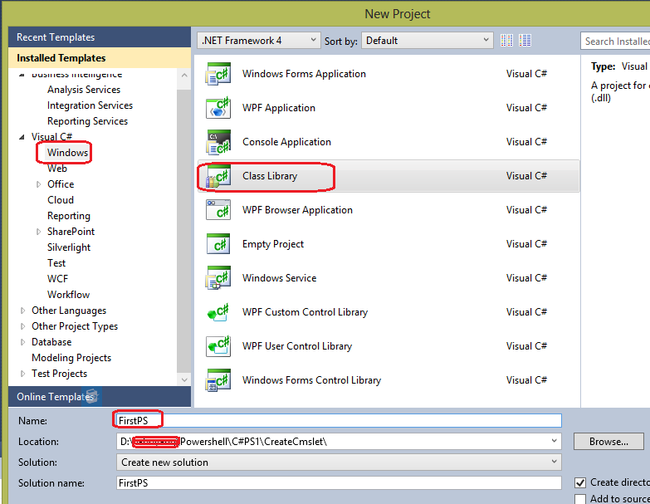Click the Browse... button
The height and width of the screenshot is (504, 650).
pos(609,441)
